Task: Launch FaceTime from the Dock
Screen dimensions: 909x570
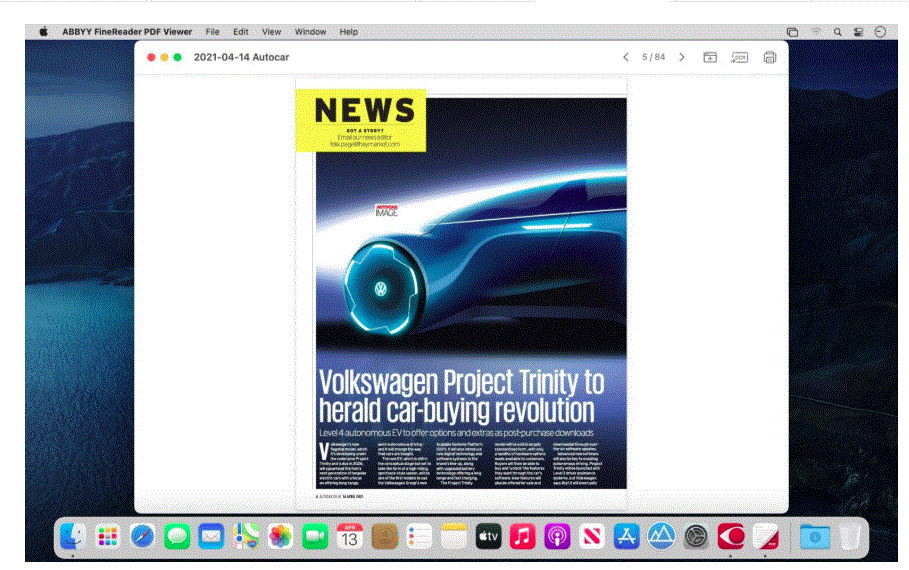Action: tap(315, 536)
